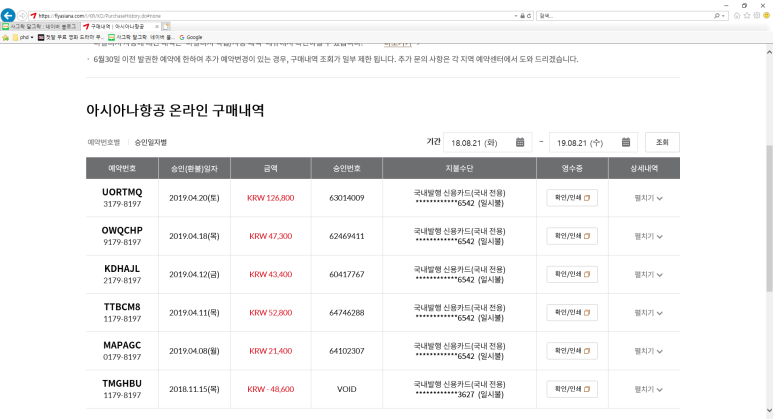Switch to the 사그락 달그락 네이버 블로그 tab
Screen dimensions: 773x419
coord(40,26)
